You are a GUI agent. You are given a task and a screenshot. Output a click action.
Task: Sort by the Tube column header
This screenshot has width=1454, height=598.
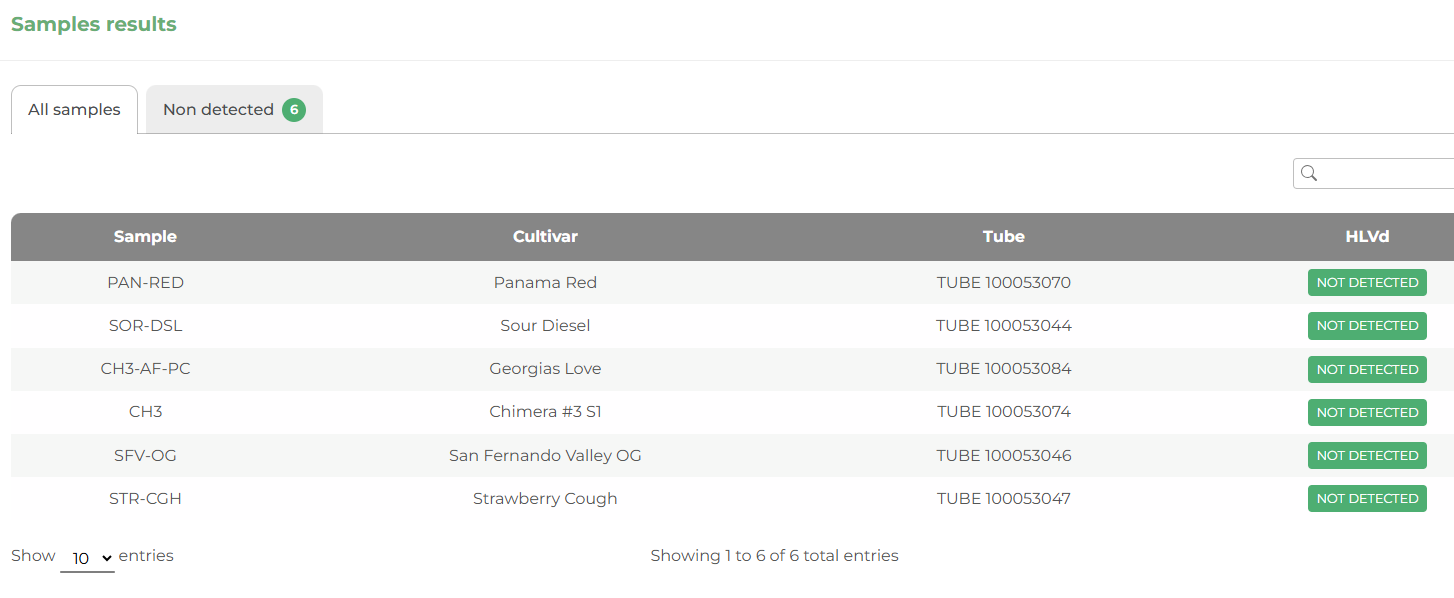click(1003, 237)
